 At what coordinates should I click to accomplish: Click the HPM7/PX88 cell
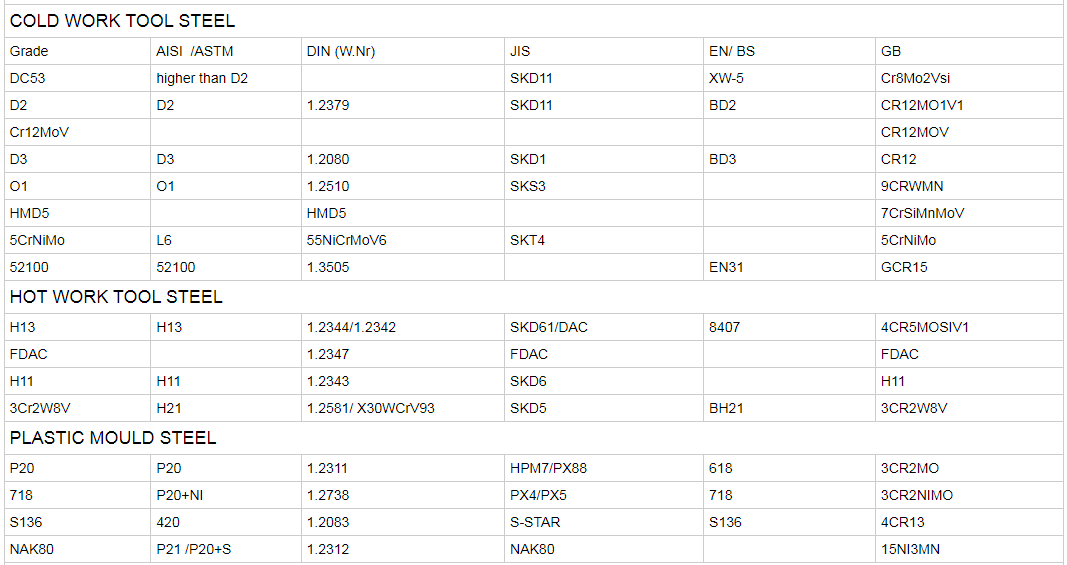(x=548, y=468)
